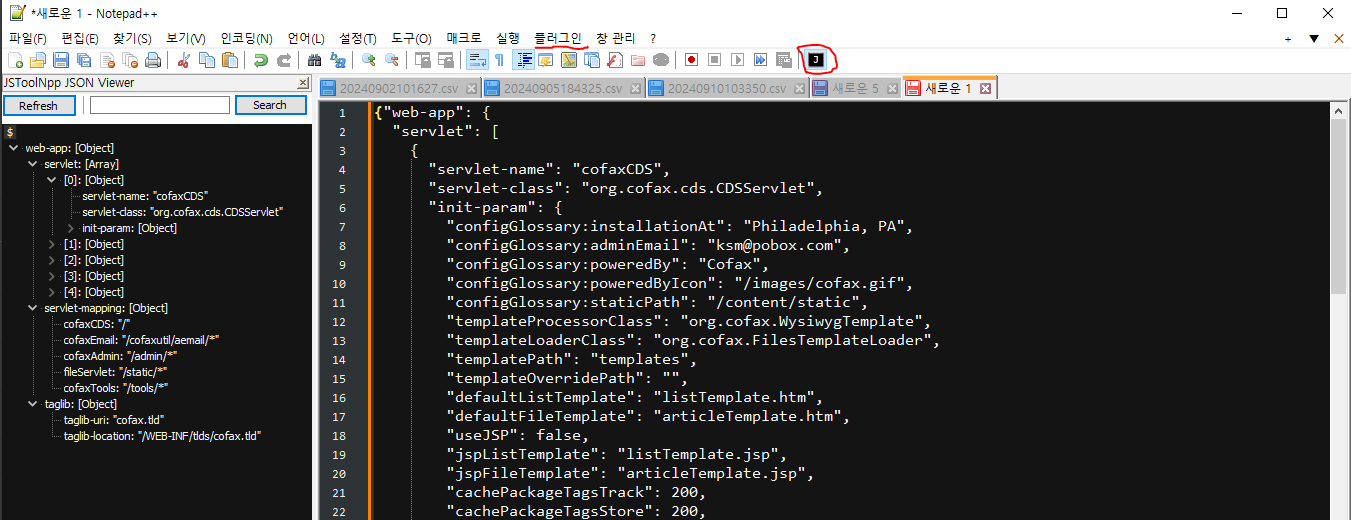Toggle show all characters pilcrow icon
The height and width of the screenshot is (520, 1351).
click(500, 60)
